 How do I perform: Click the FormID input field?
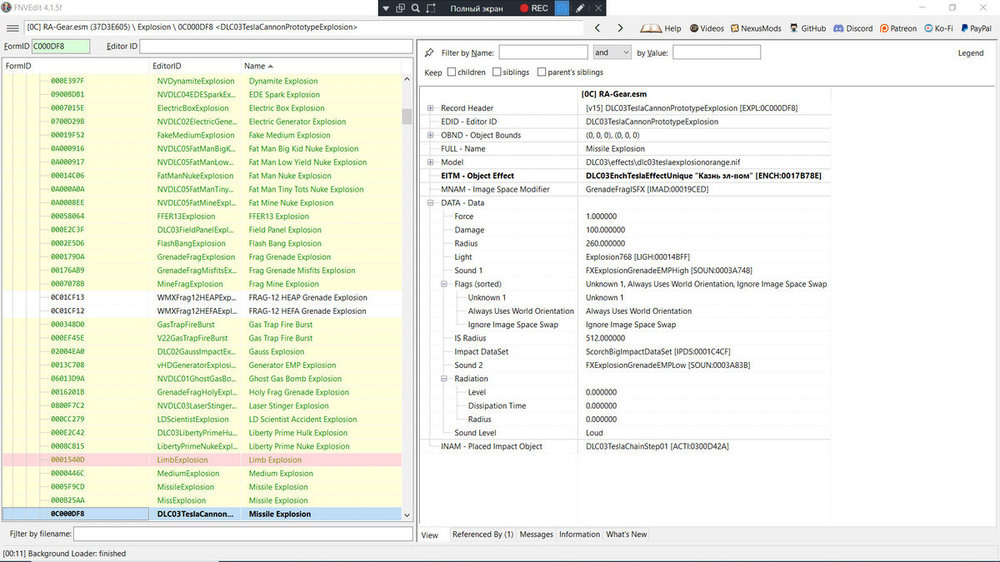point(61,46)
